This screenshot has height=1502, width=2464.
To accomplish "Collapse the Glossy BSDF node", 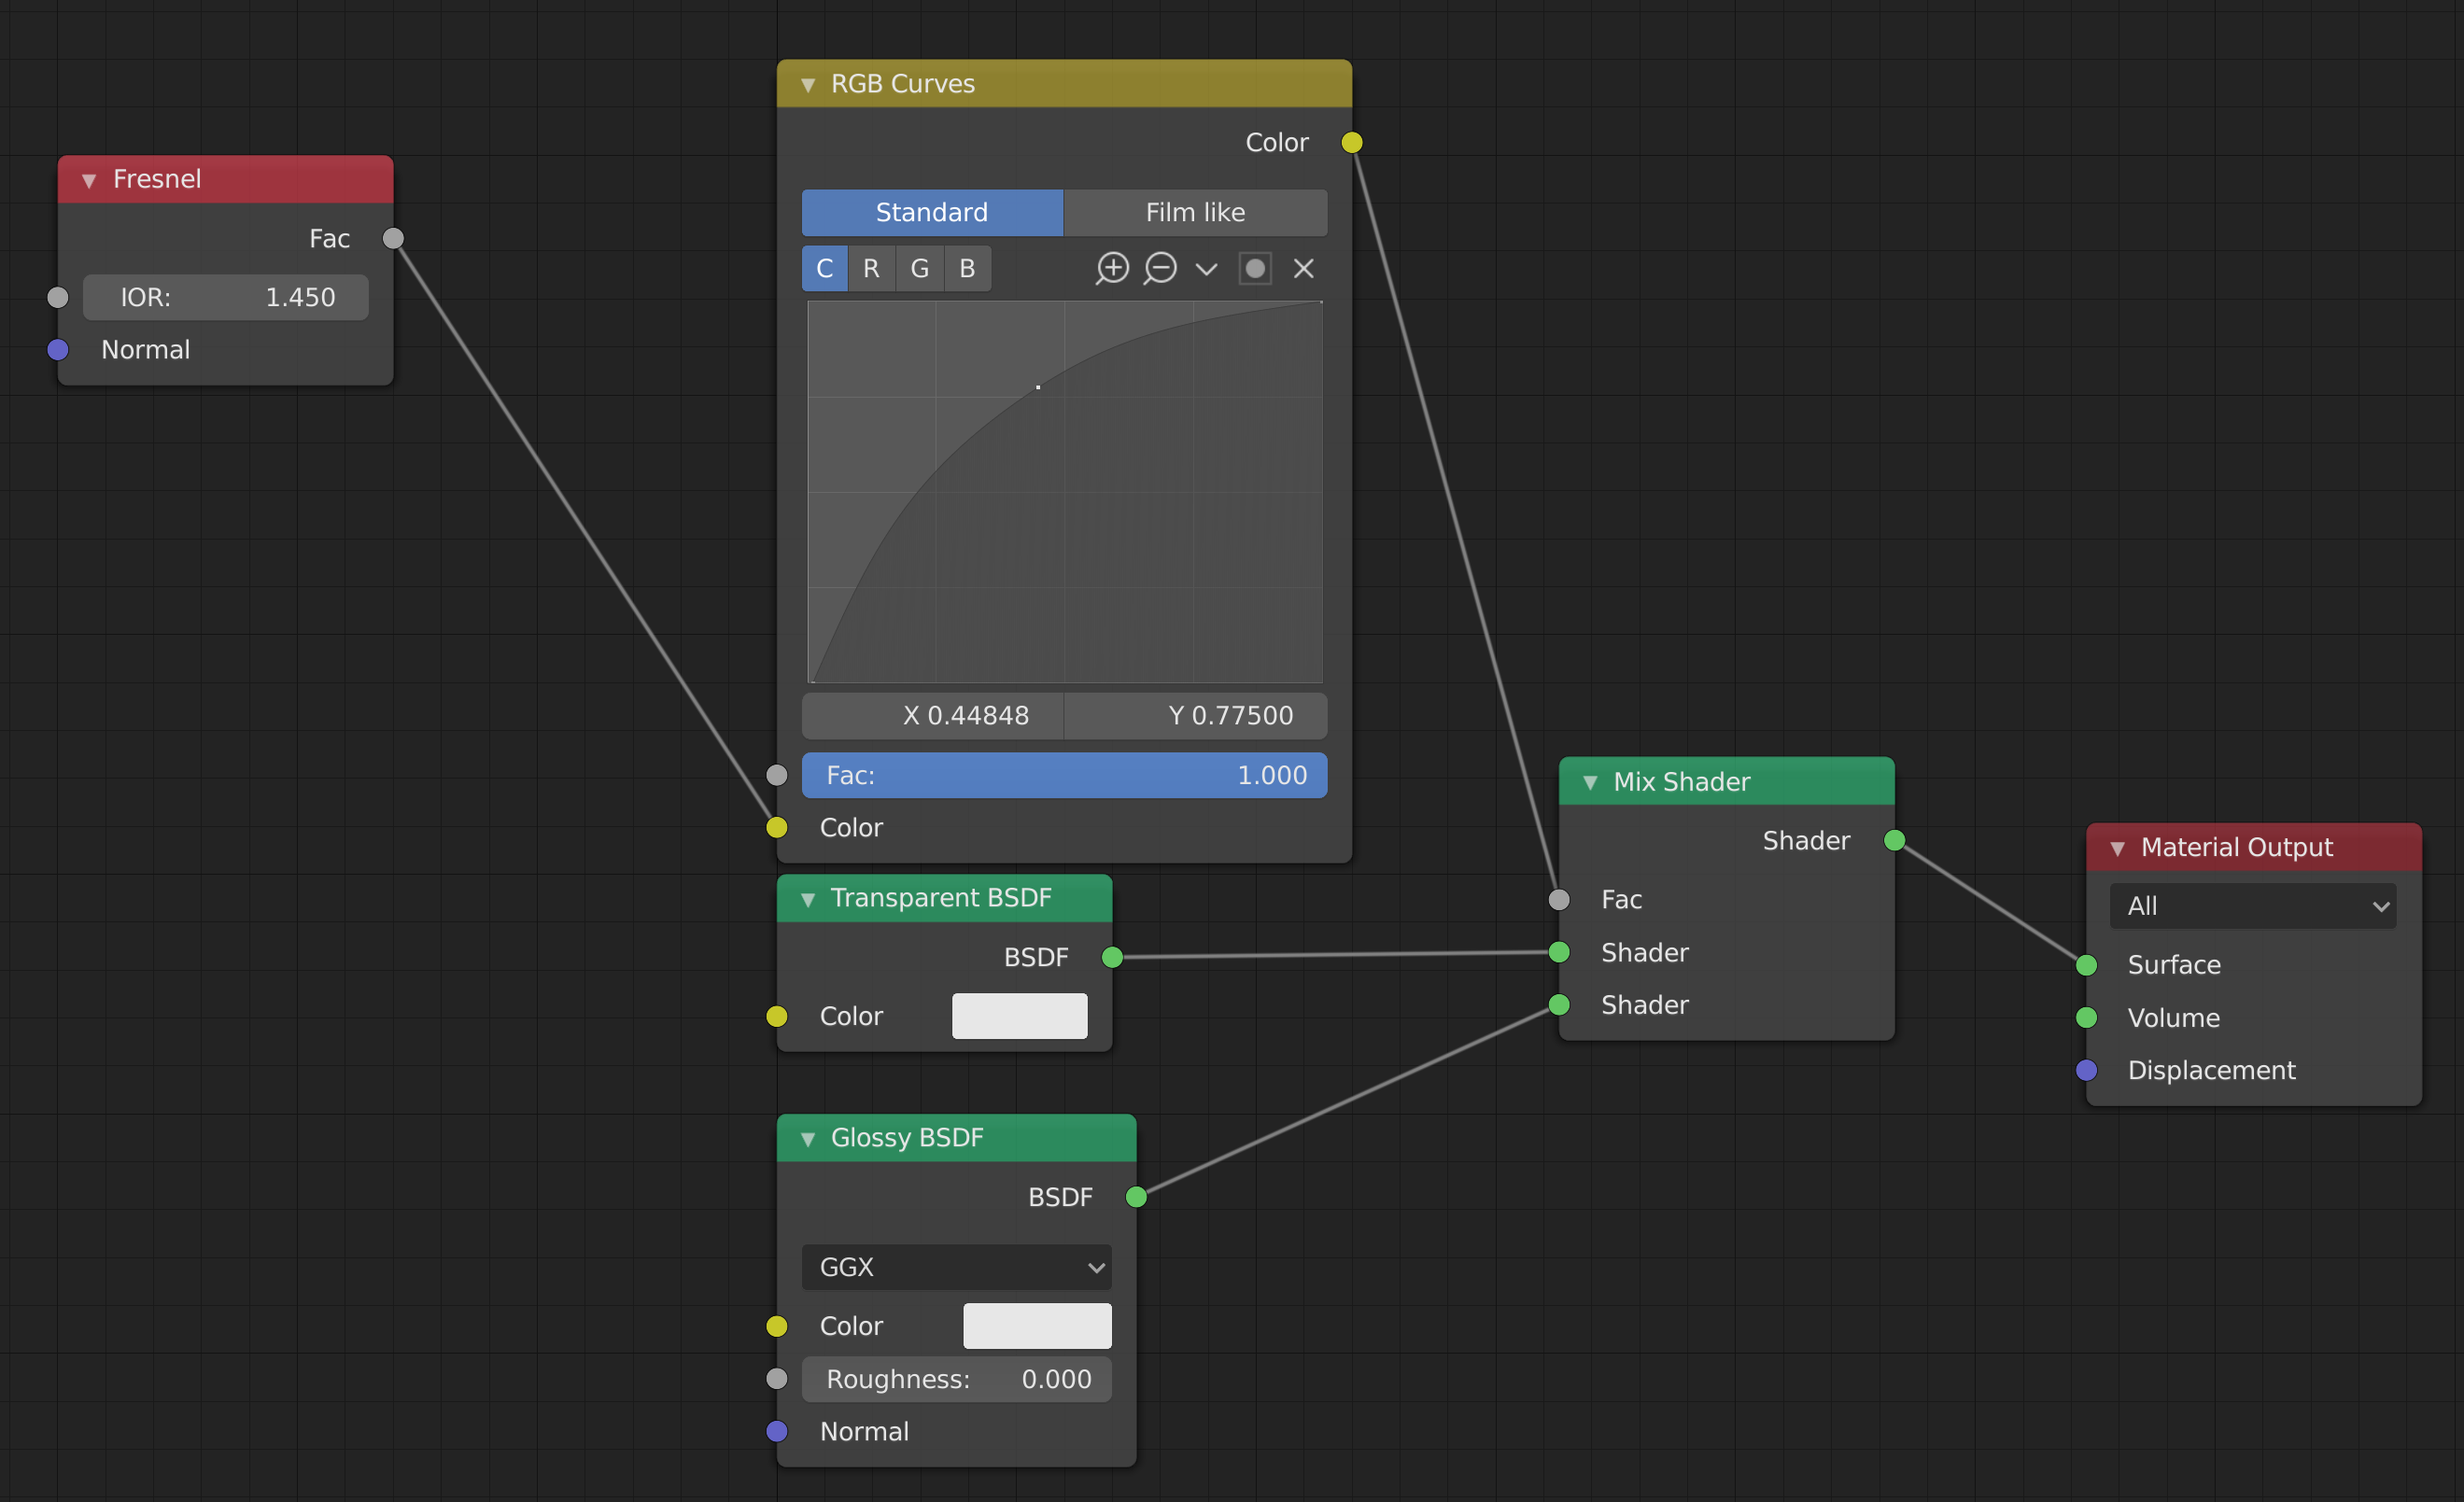I will (808, 1138).
